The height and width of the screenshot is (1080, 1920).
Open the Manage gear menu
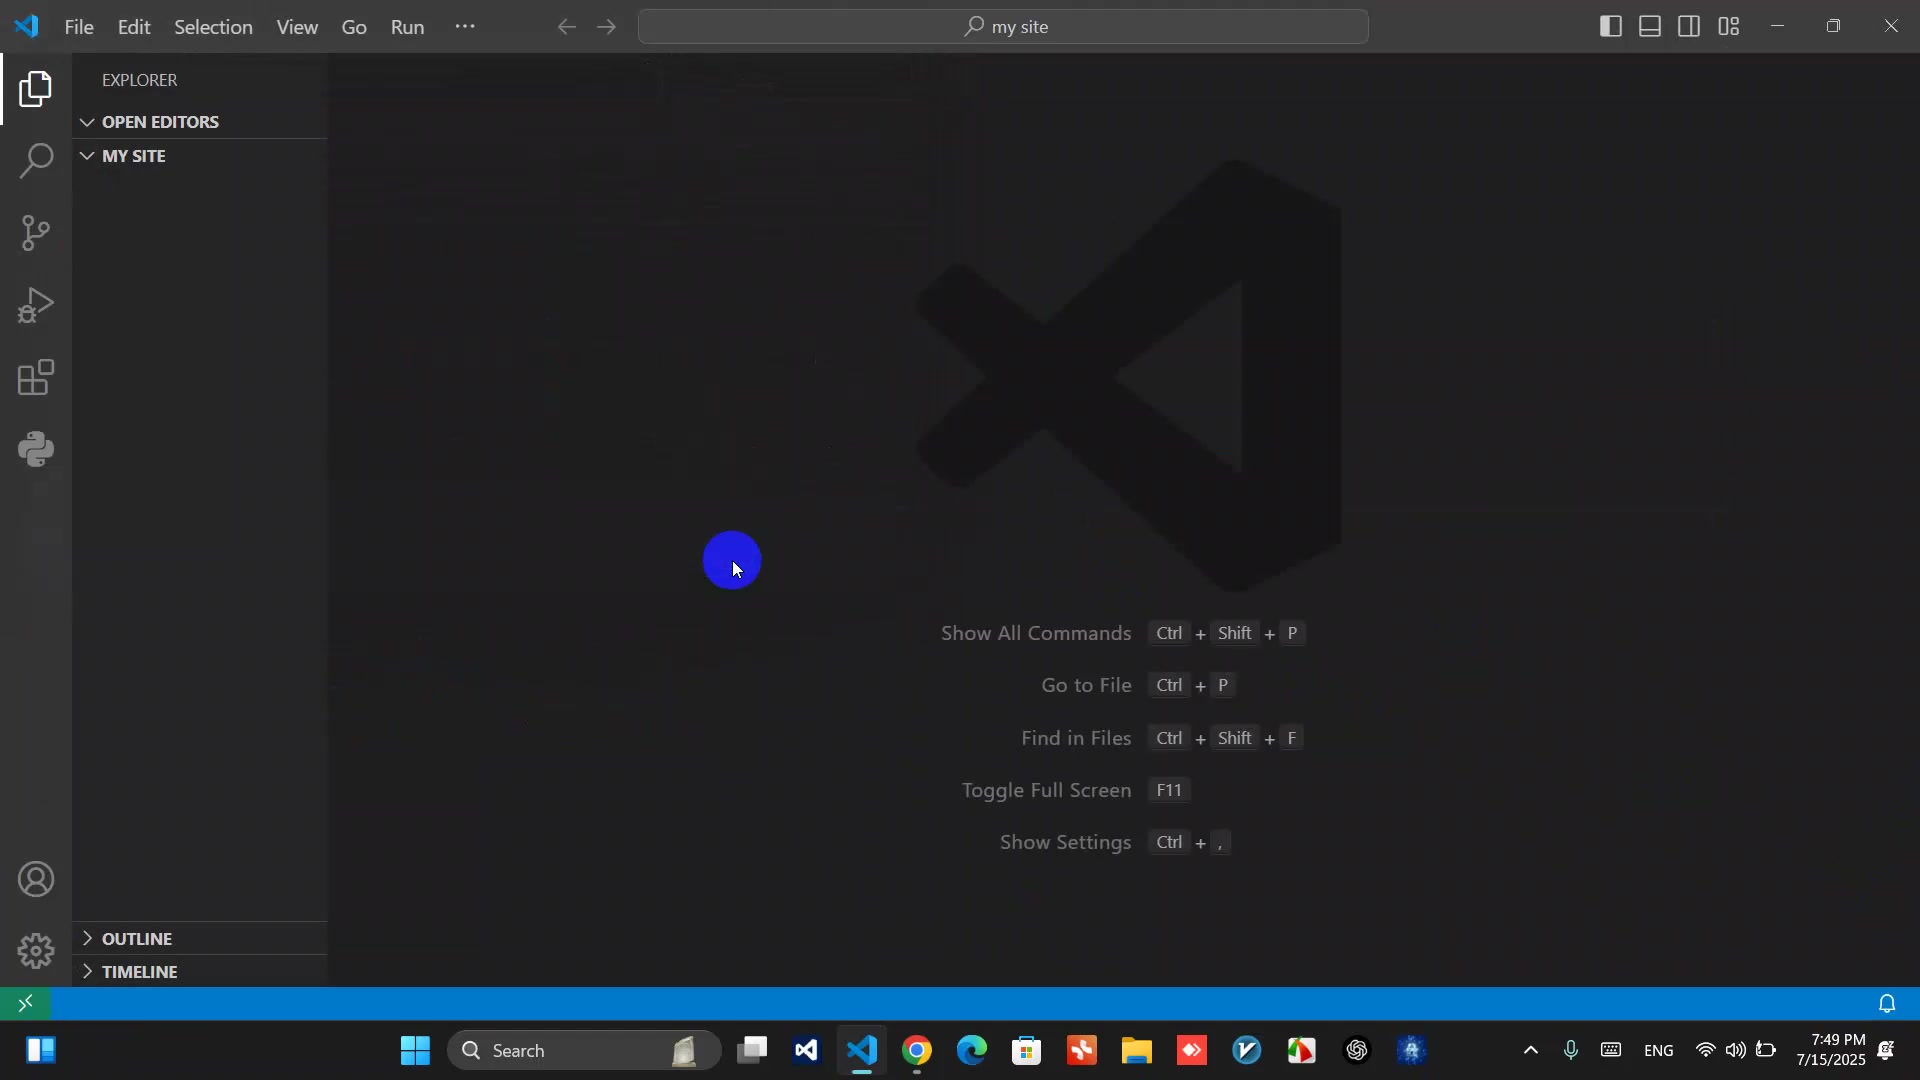point(36,951)
